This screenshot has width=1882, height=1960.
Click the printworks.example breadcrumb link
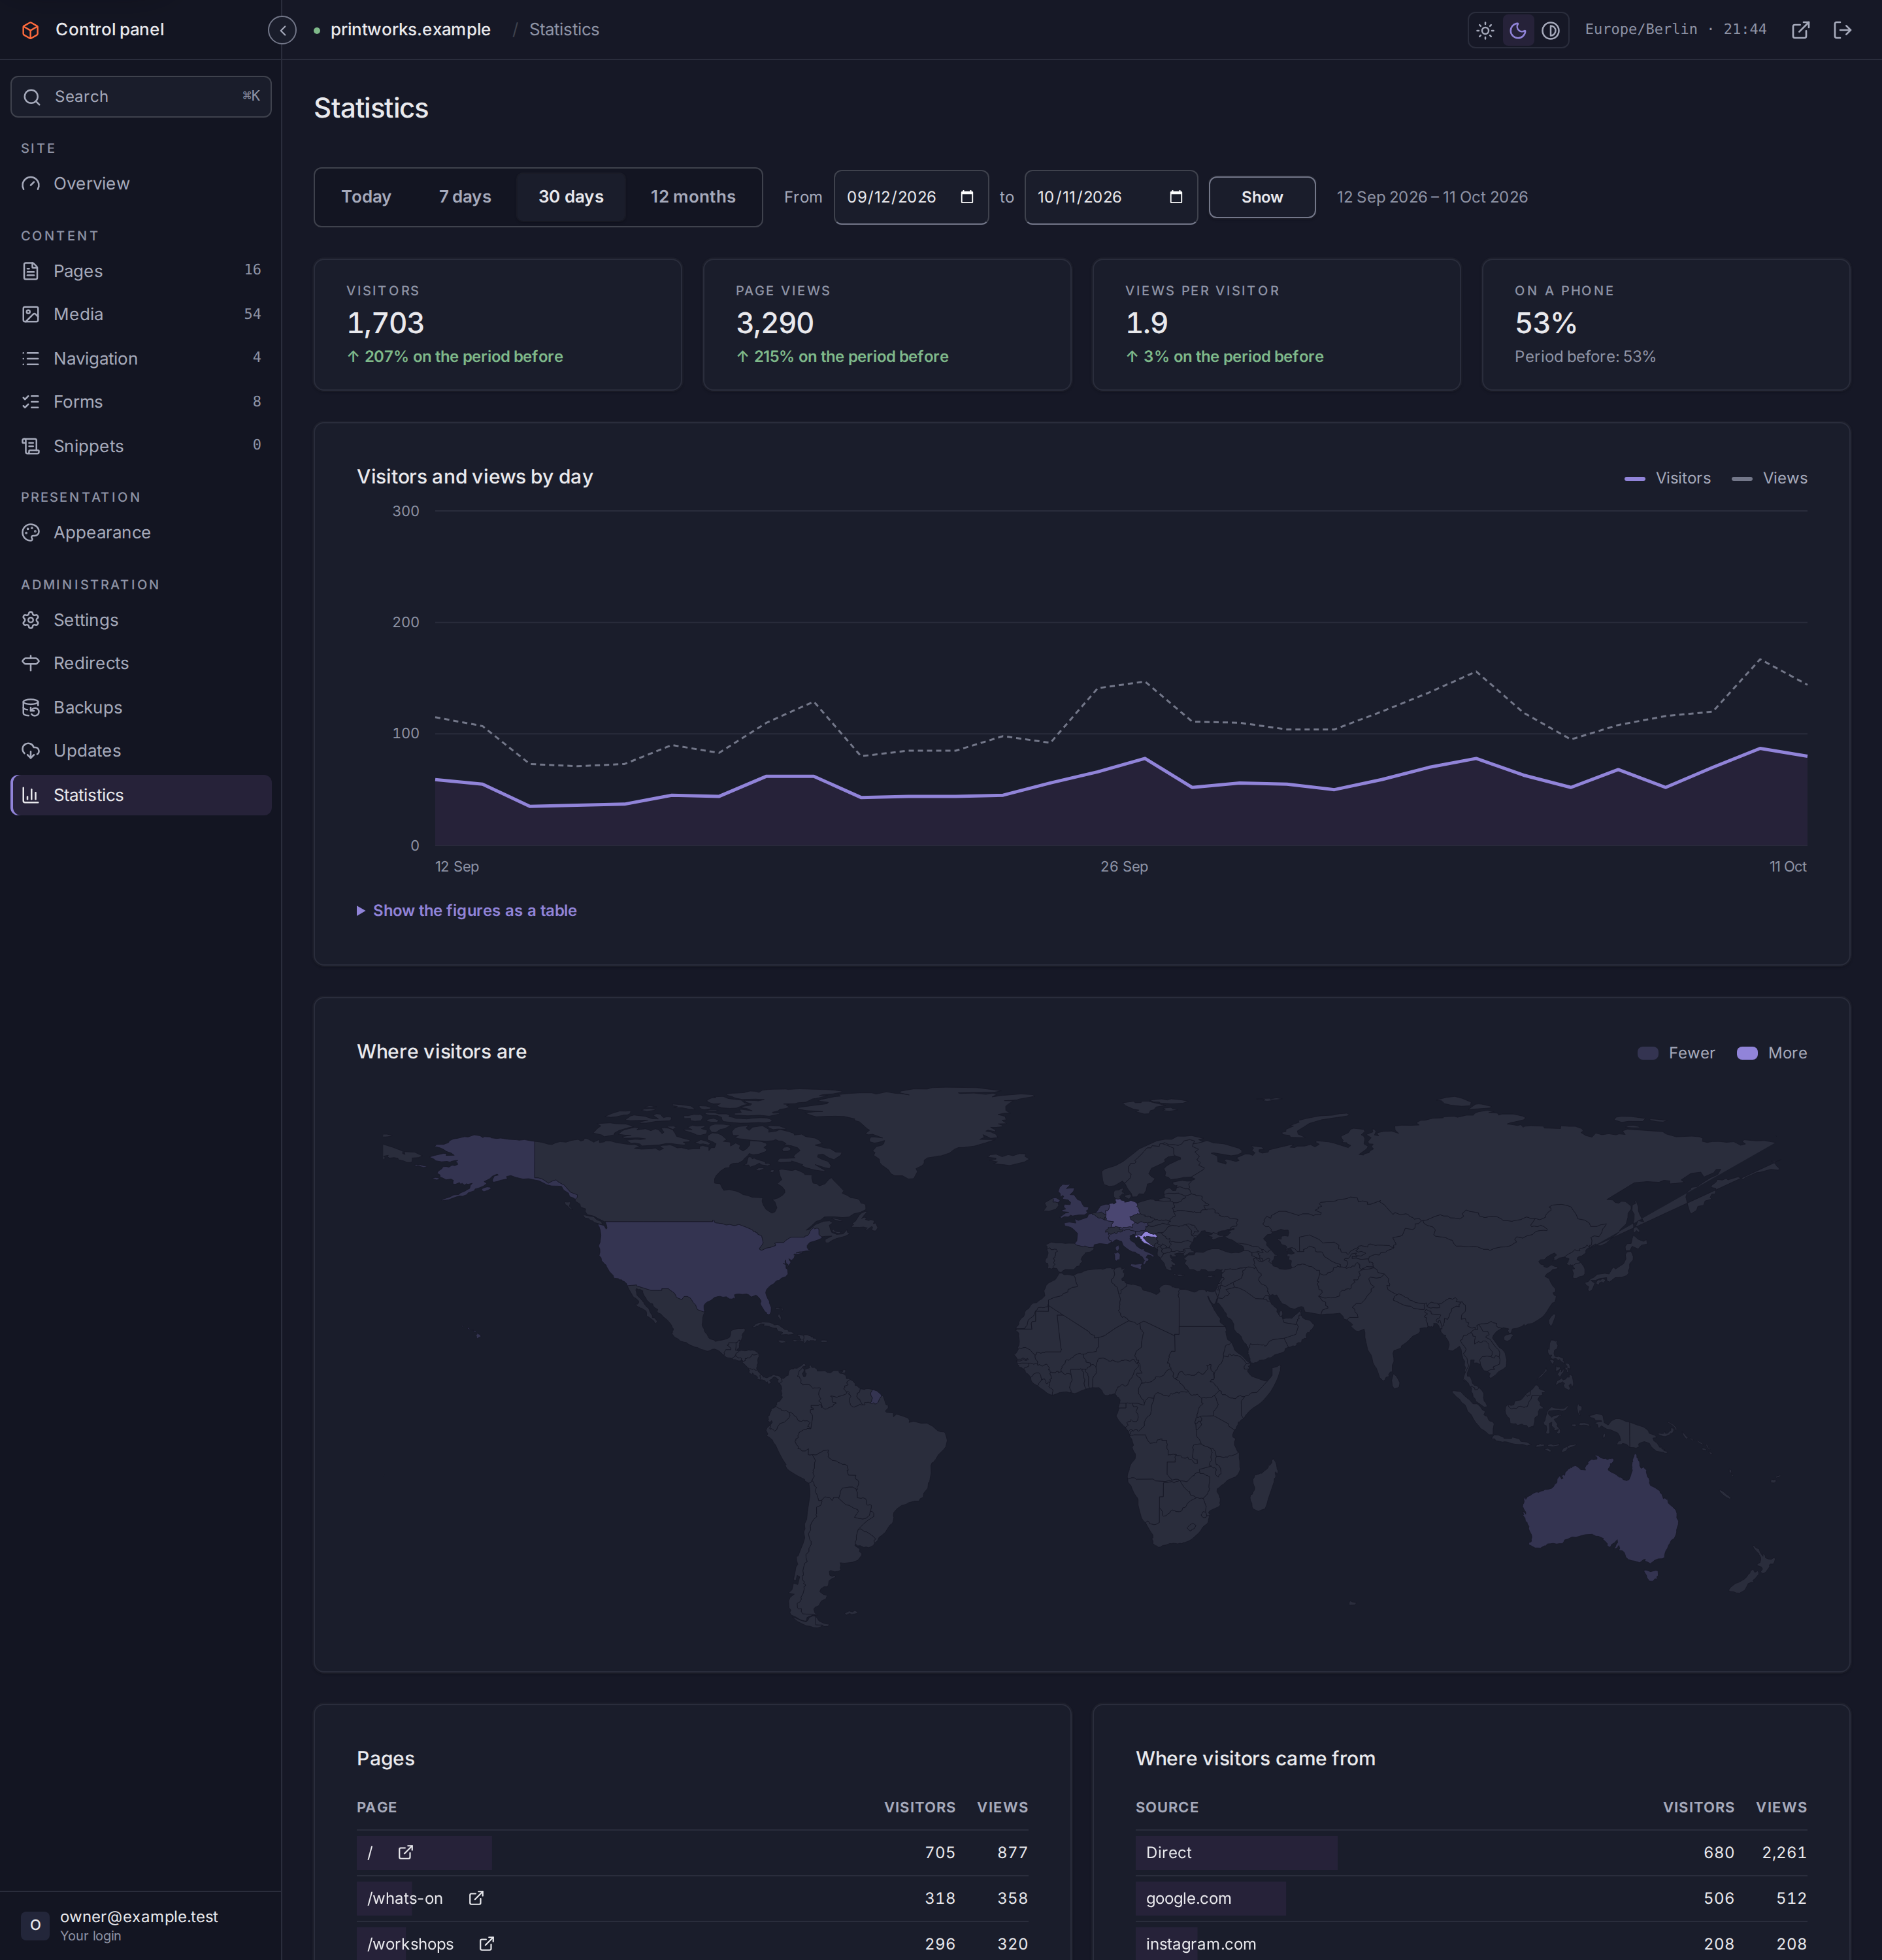(x=410, y=30)
